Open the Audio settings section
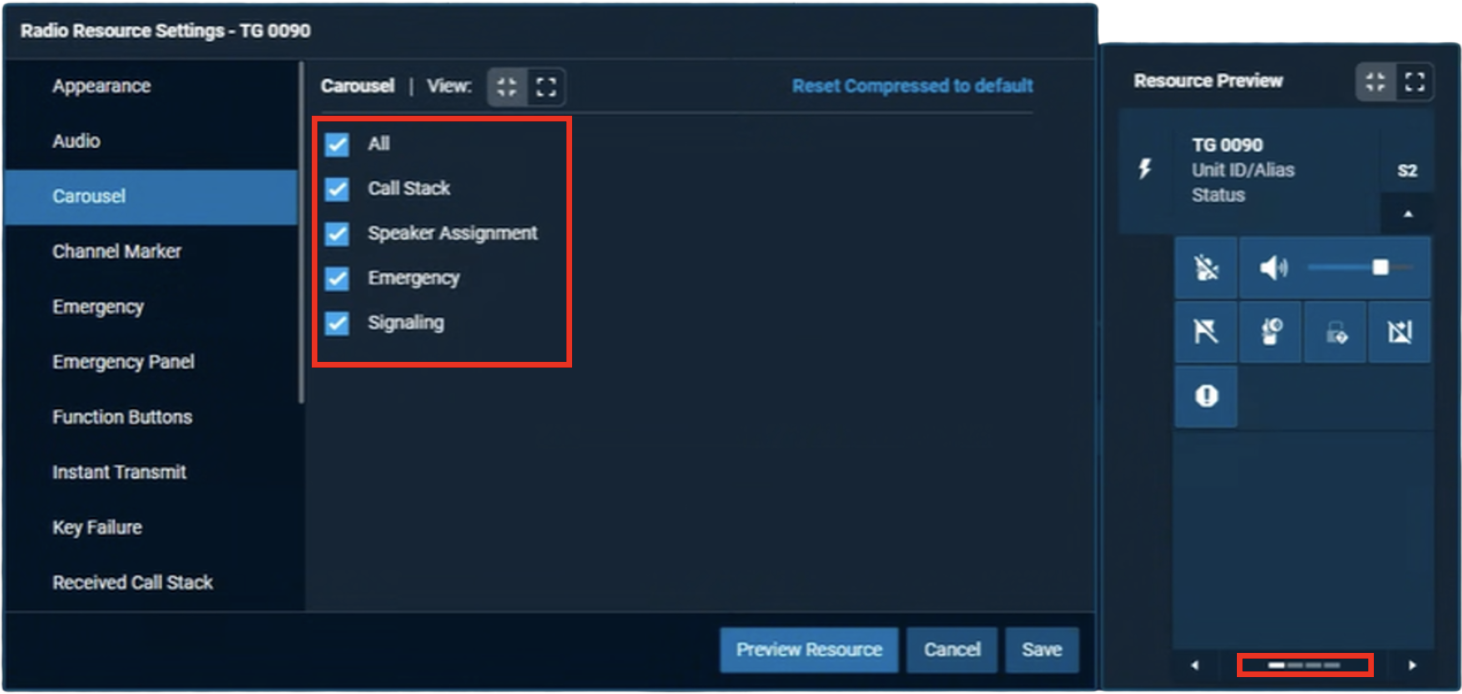This screenshot has width=1462, height=694. point(76,141)
